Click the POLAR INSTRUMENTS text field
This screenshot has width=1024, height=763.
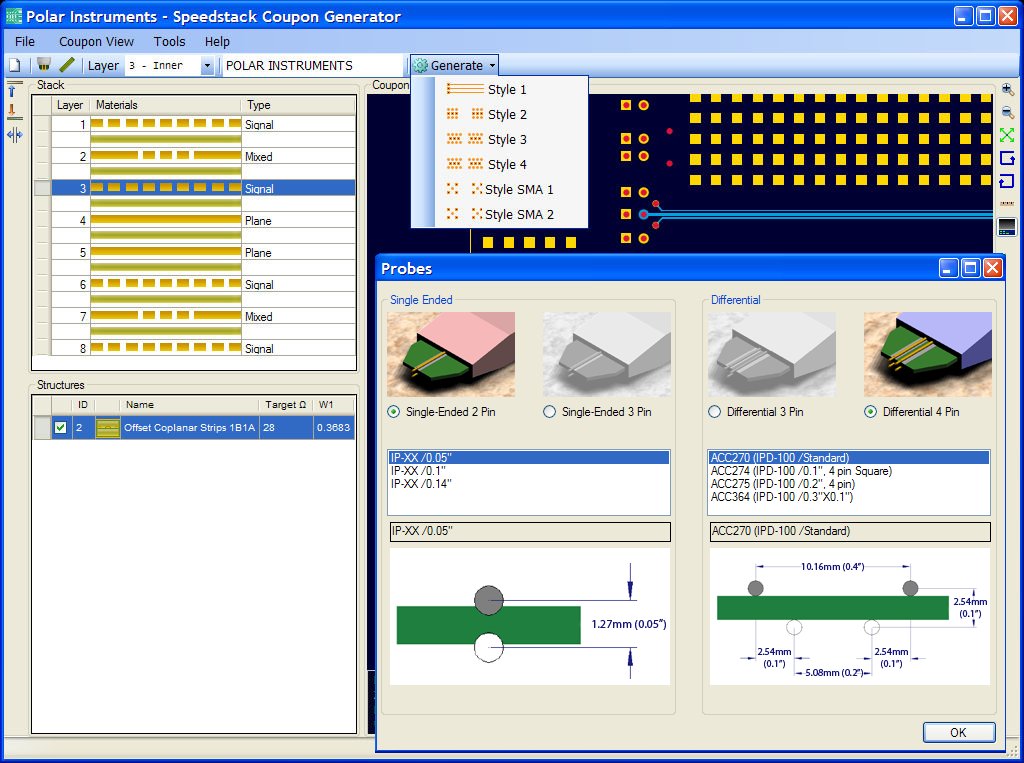coord(313,65)
